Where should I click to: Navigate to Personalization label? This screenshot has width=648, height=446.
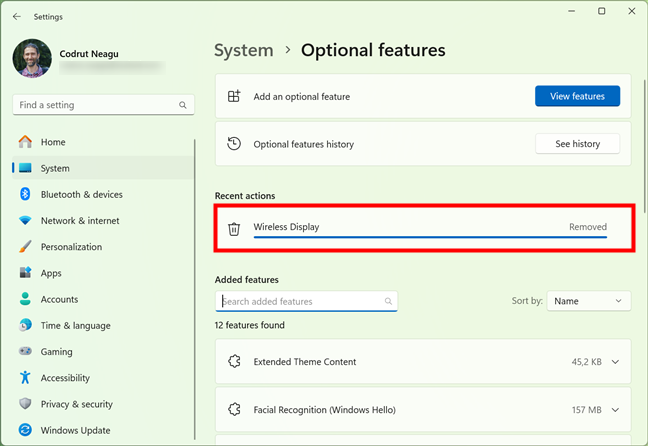click(x=71, y=247)
